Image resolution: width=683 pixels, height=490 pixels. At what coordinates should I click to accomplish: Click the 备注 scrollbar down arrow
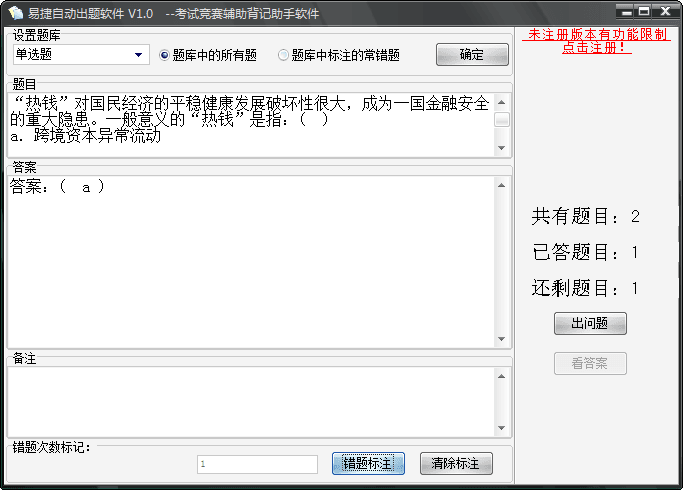click(x=501, y=428)
